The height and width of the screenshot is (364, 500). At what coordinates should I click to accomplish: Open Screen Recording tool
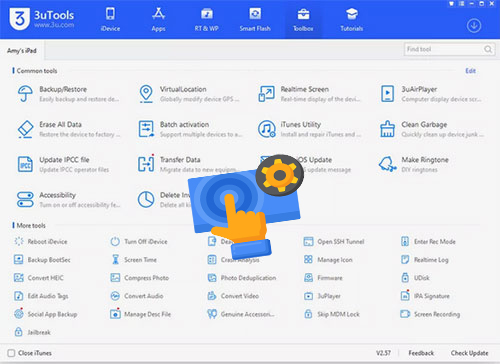click(430, 314)
